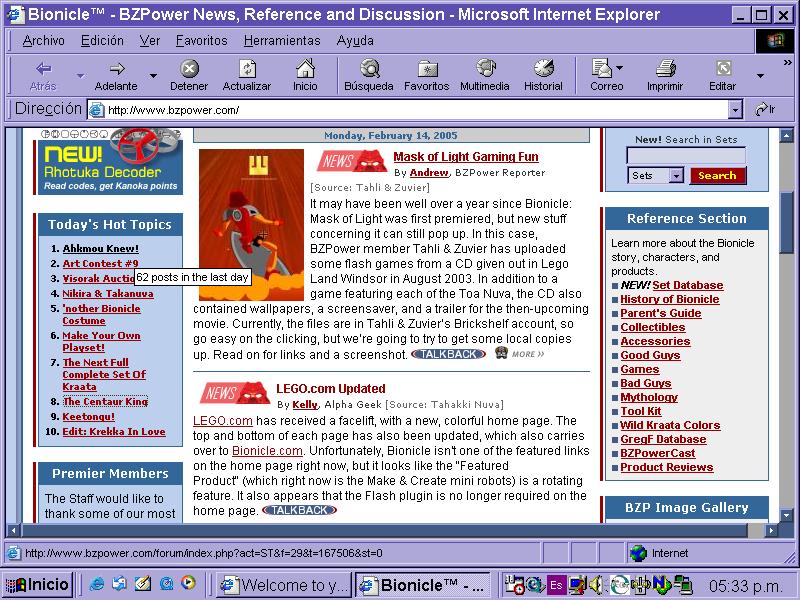Click the Editar toolbar icon
Screen dimensions: 800x600
tap(723, 68)
